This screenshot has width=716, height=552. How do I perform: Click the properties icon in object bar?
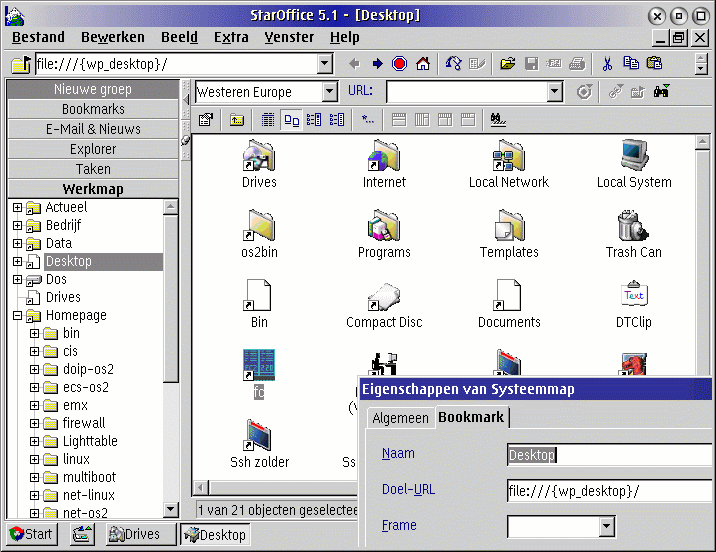206,120
